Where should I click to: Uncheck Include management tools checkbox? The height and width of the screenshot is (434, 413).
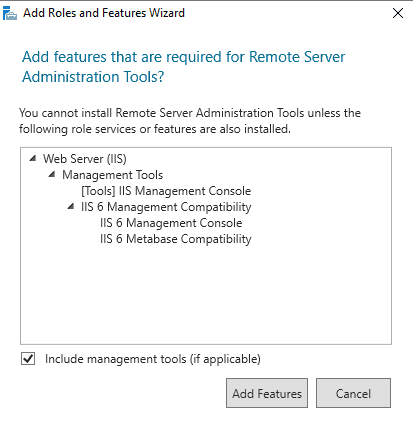point(28,359)
